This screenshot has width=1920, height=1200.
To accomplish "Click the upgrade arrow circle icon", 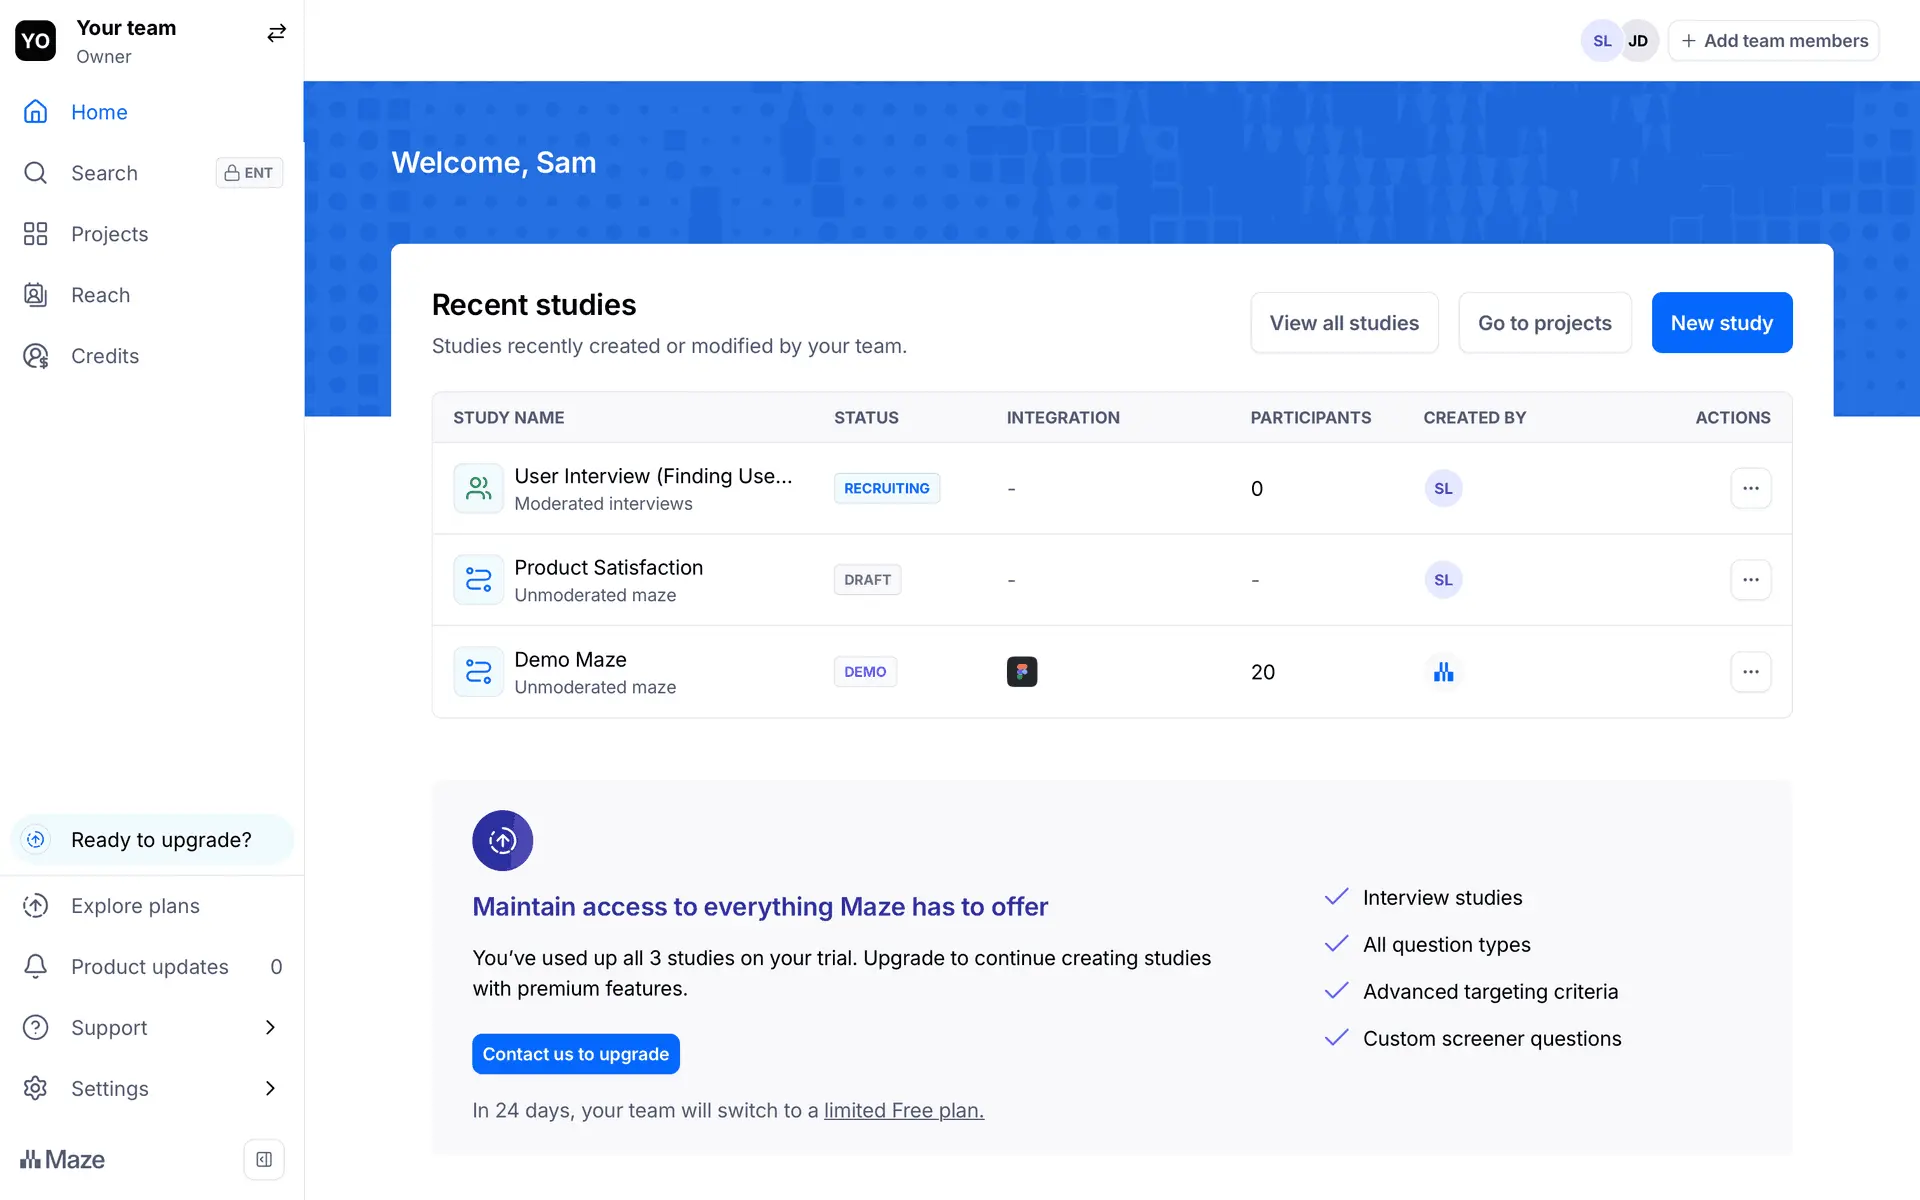I will click(502, 840).
